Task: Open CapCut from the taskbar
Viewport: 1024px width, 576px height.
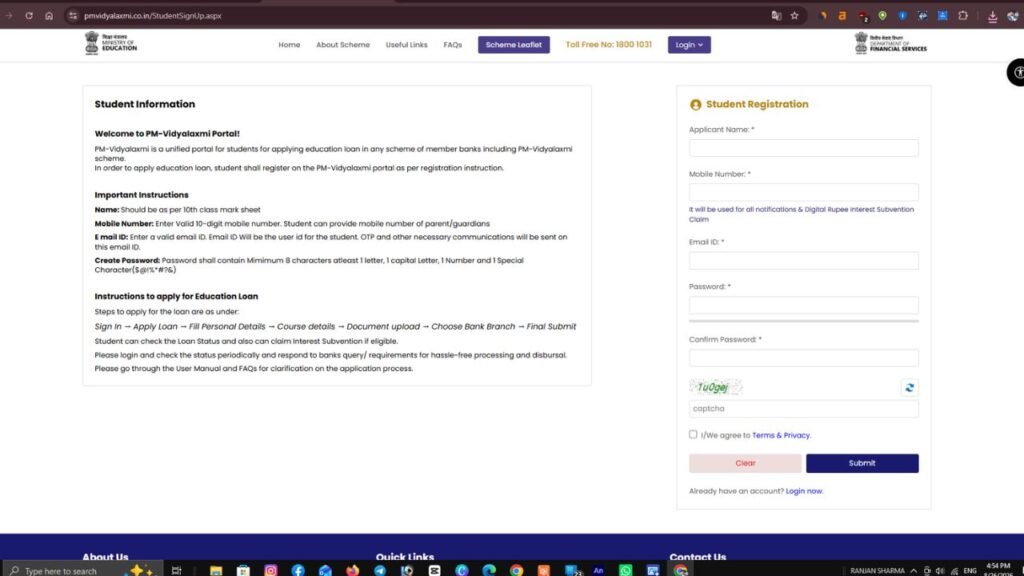Action: 434,570
